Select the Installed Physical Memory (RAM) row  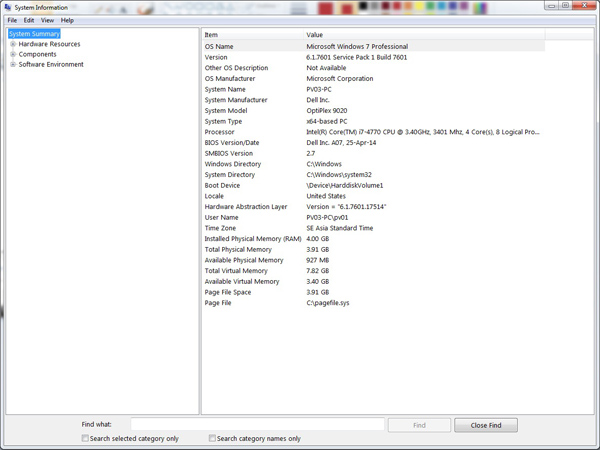point(373,239)
